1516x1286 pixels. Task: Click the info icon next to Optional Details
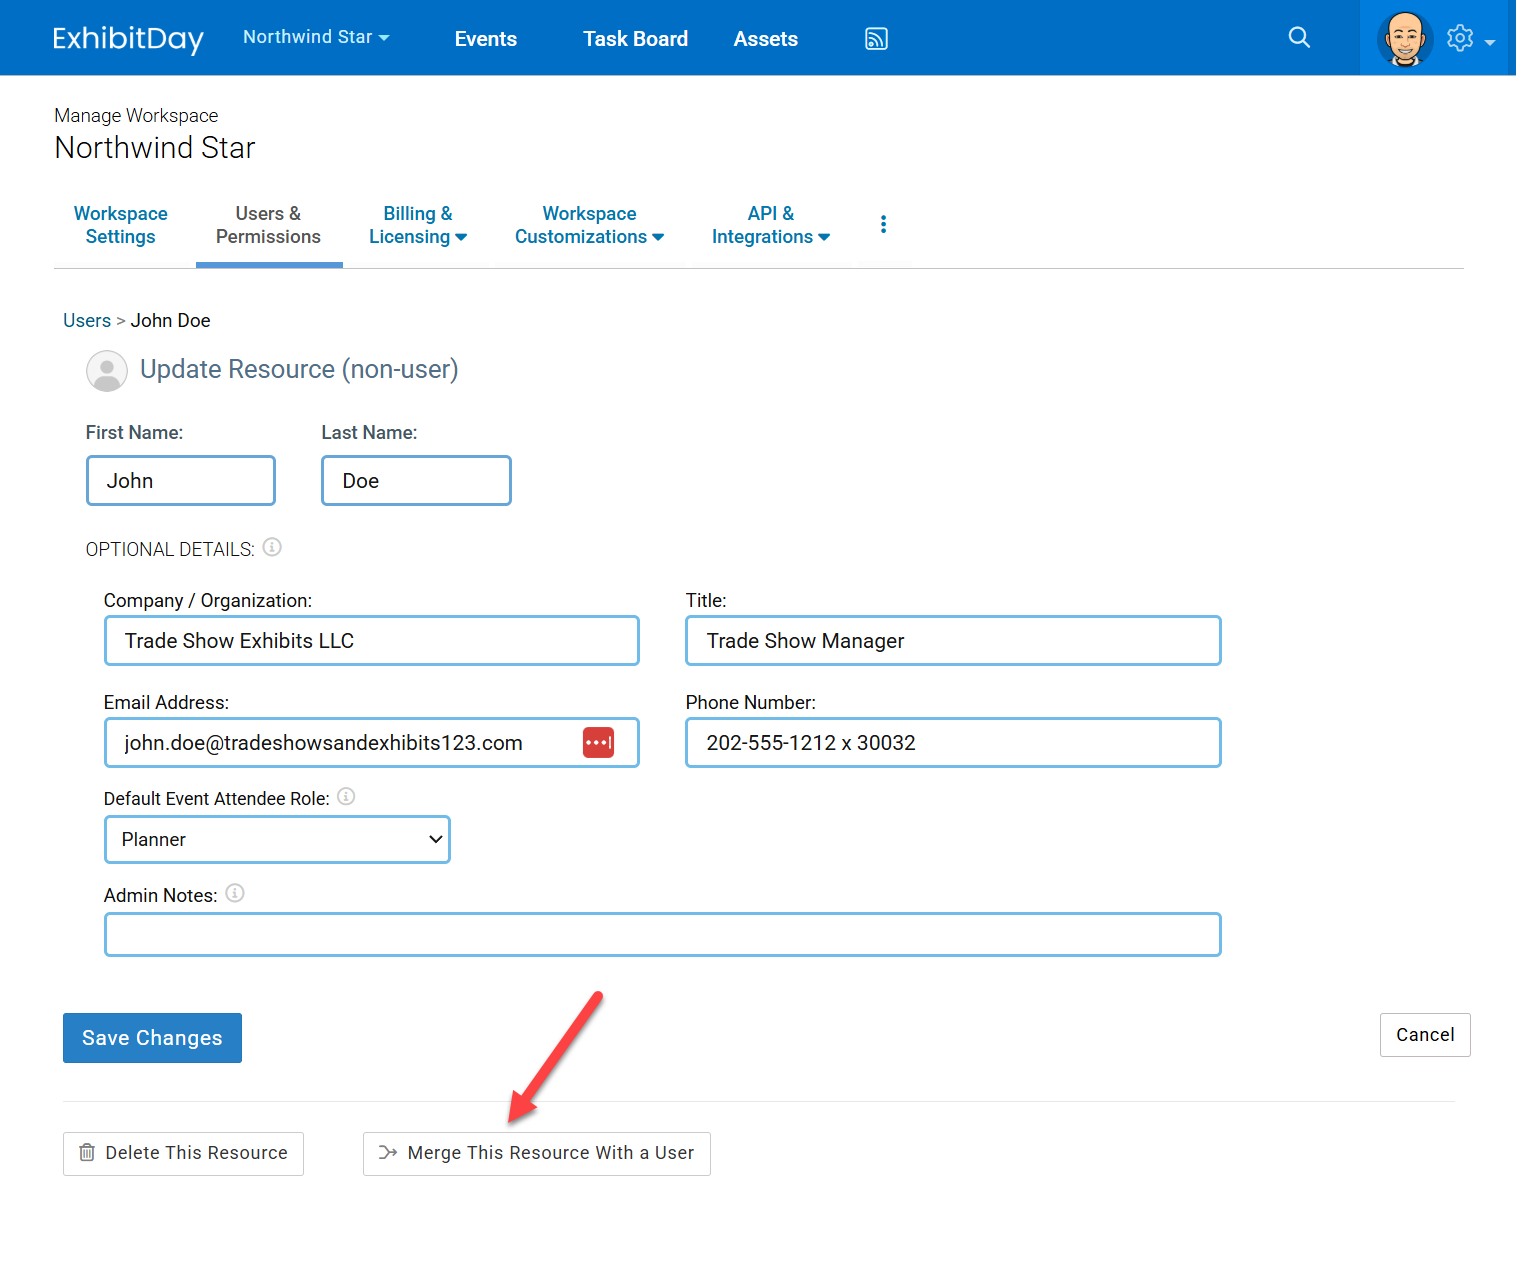pyautogui.click(x=272, y=548)
